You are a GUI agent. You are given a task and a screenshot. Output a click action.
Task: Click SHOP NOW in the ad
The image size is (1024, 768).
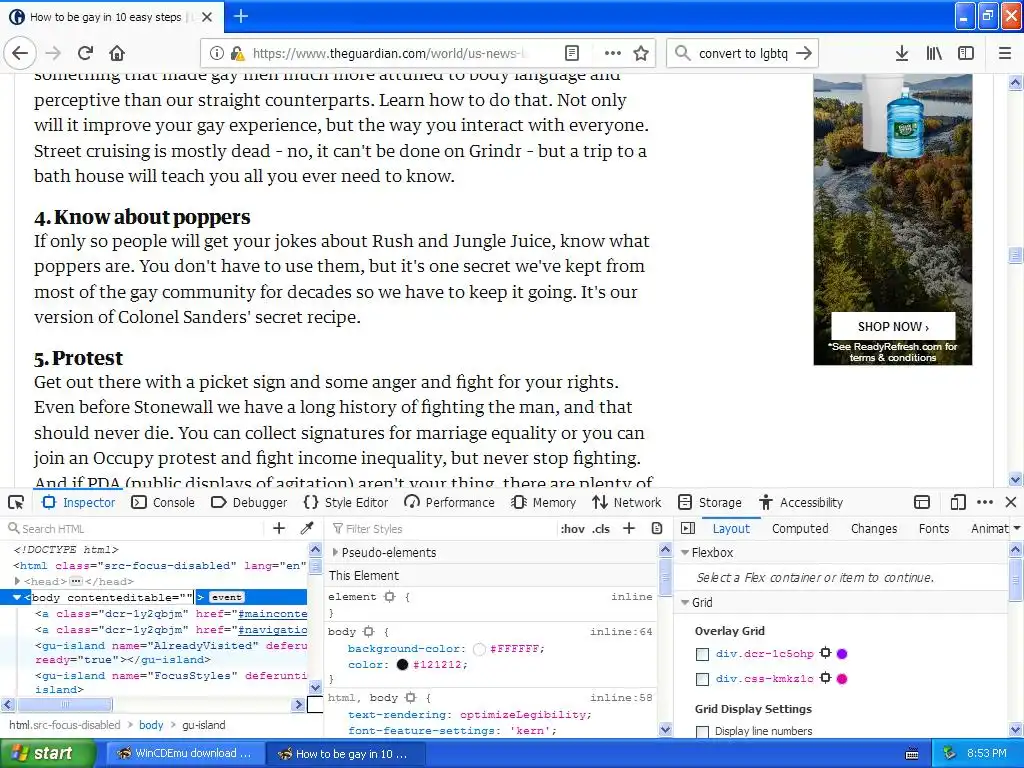pyautogui.click(x=893, y=327)
